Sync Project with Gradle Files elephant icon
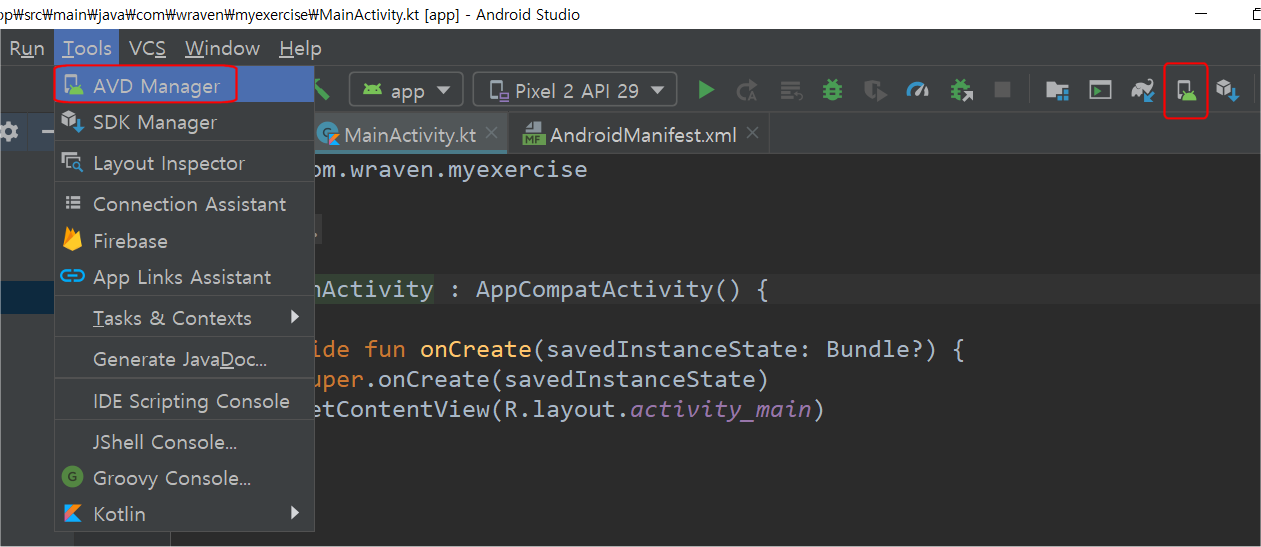Viewport: 1261px width, 547px height. tap(1143, 91)
